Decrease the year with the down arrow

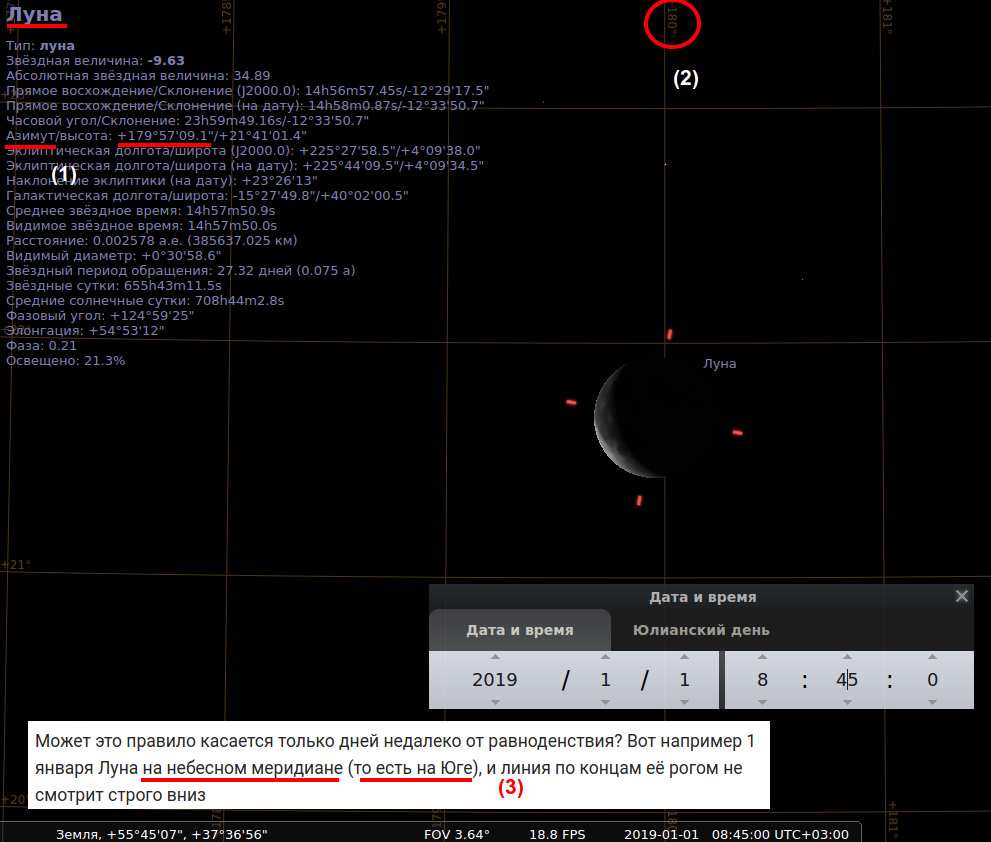(494, 702)
